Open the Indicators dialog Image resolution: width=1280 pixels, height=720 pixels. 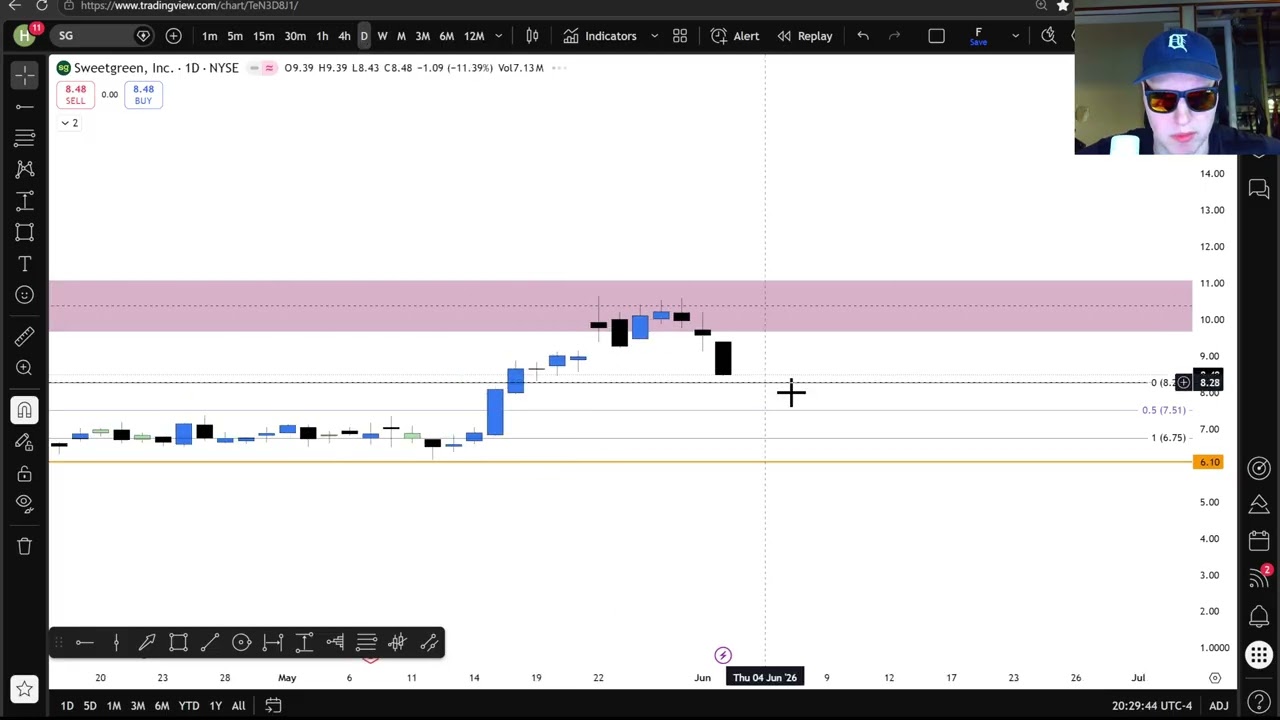(600, 36)
